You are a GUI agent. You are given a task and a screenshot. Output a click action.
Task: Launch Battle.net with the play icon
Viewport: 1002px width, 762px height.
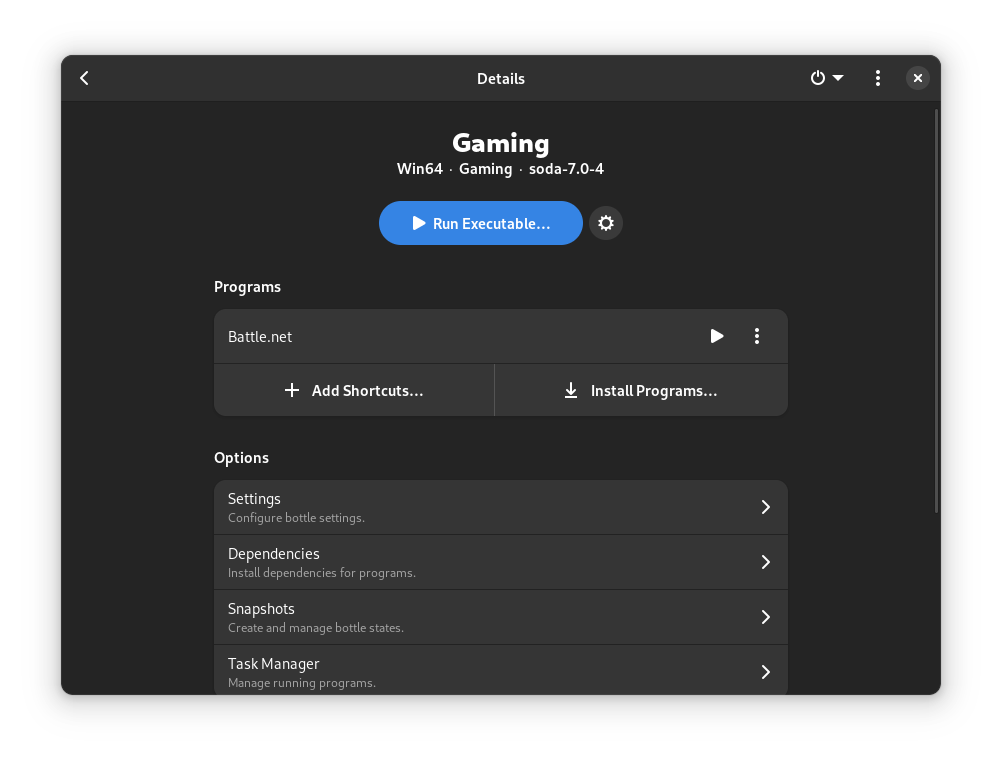click(717, 336)
